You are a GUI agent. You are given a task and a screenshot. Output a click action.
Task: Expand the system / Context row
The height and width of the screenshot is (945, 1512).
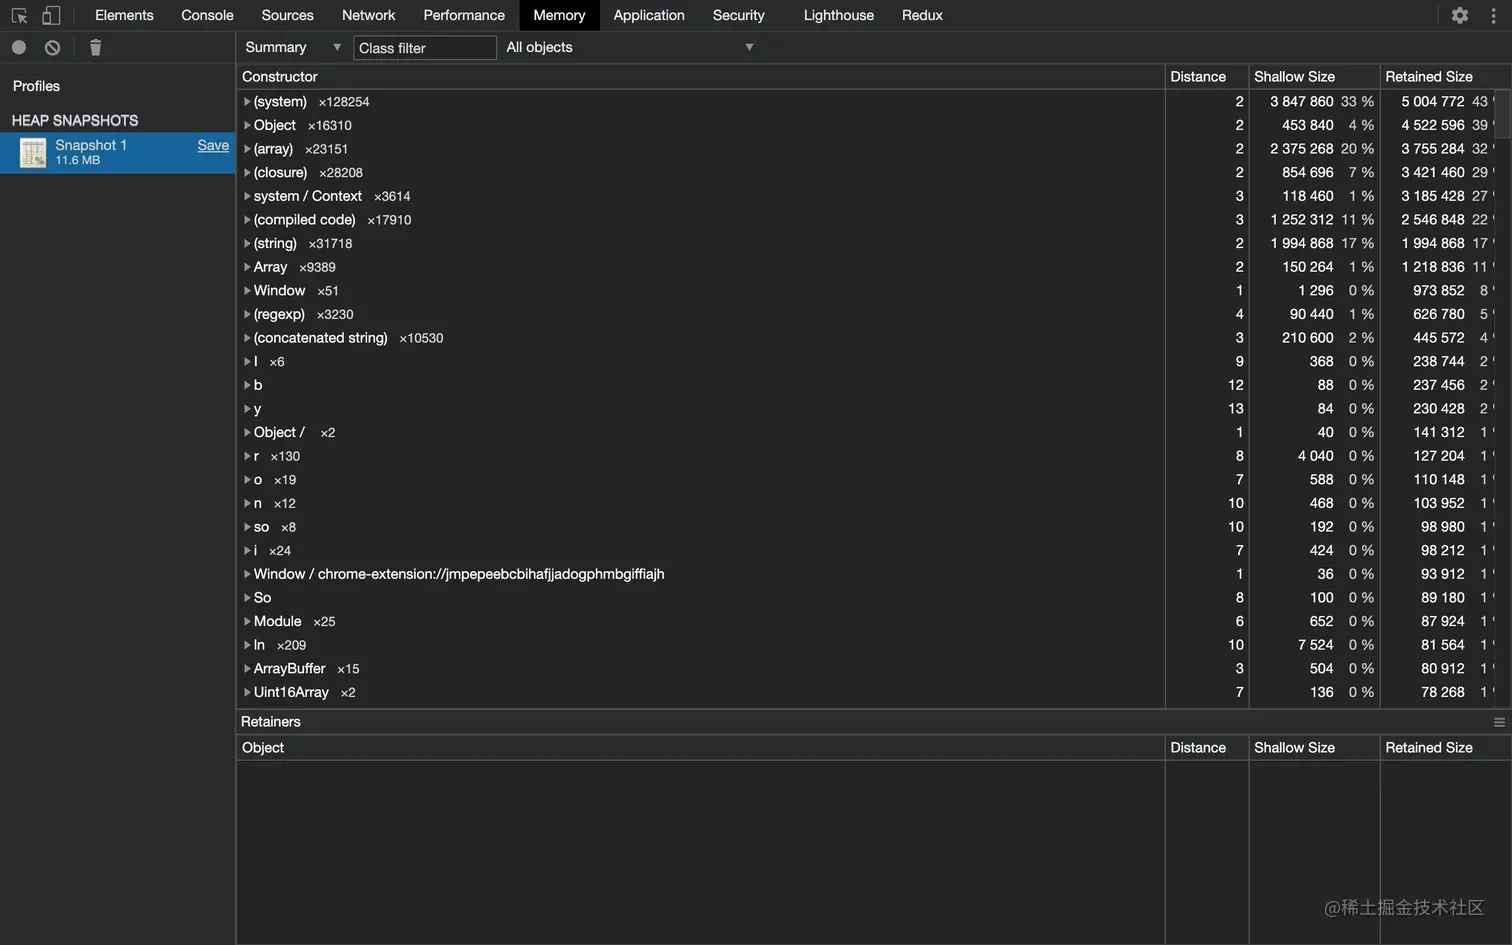tap(247, 196)
